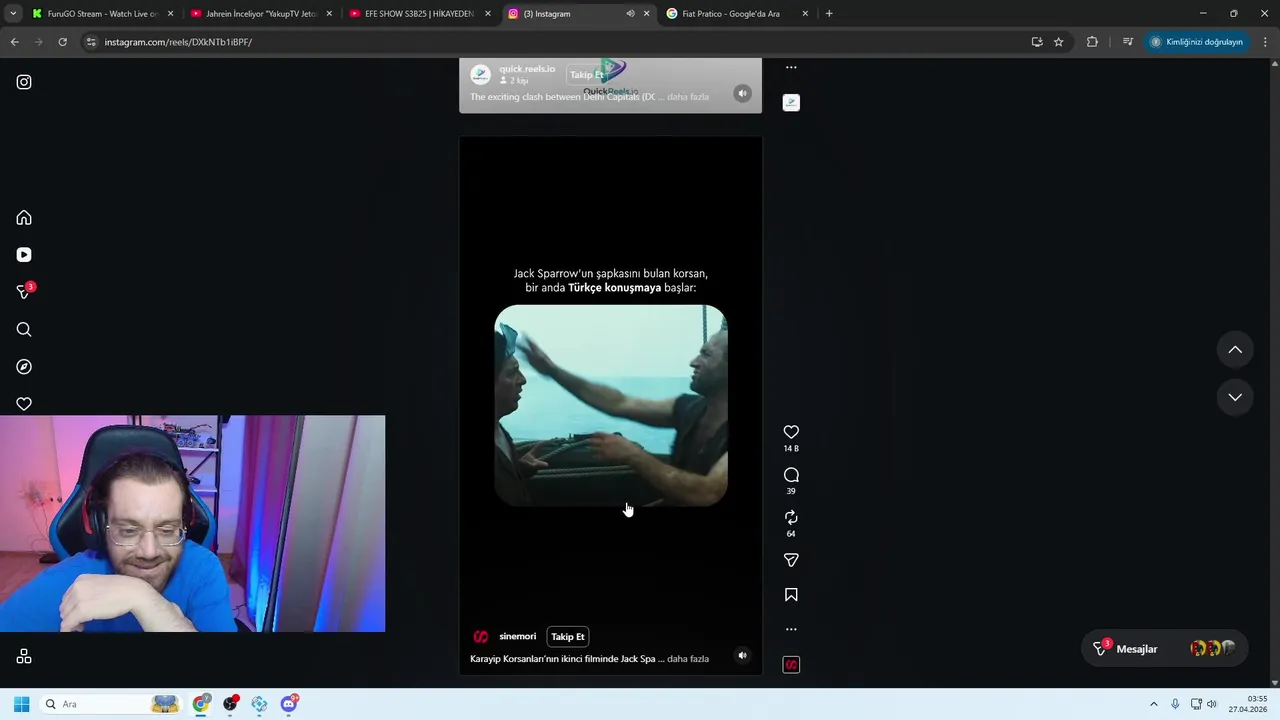
Task: Open a new browser tab
Action: [x=829, y=14]
